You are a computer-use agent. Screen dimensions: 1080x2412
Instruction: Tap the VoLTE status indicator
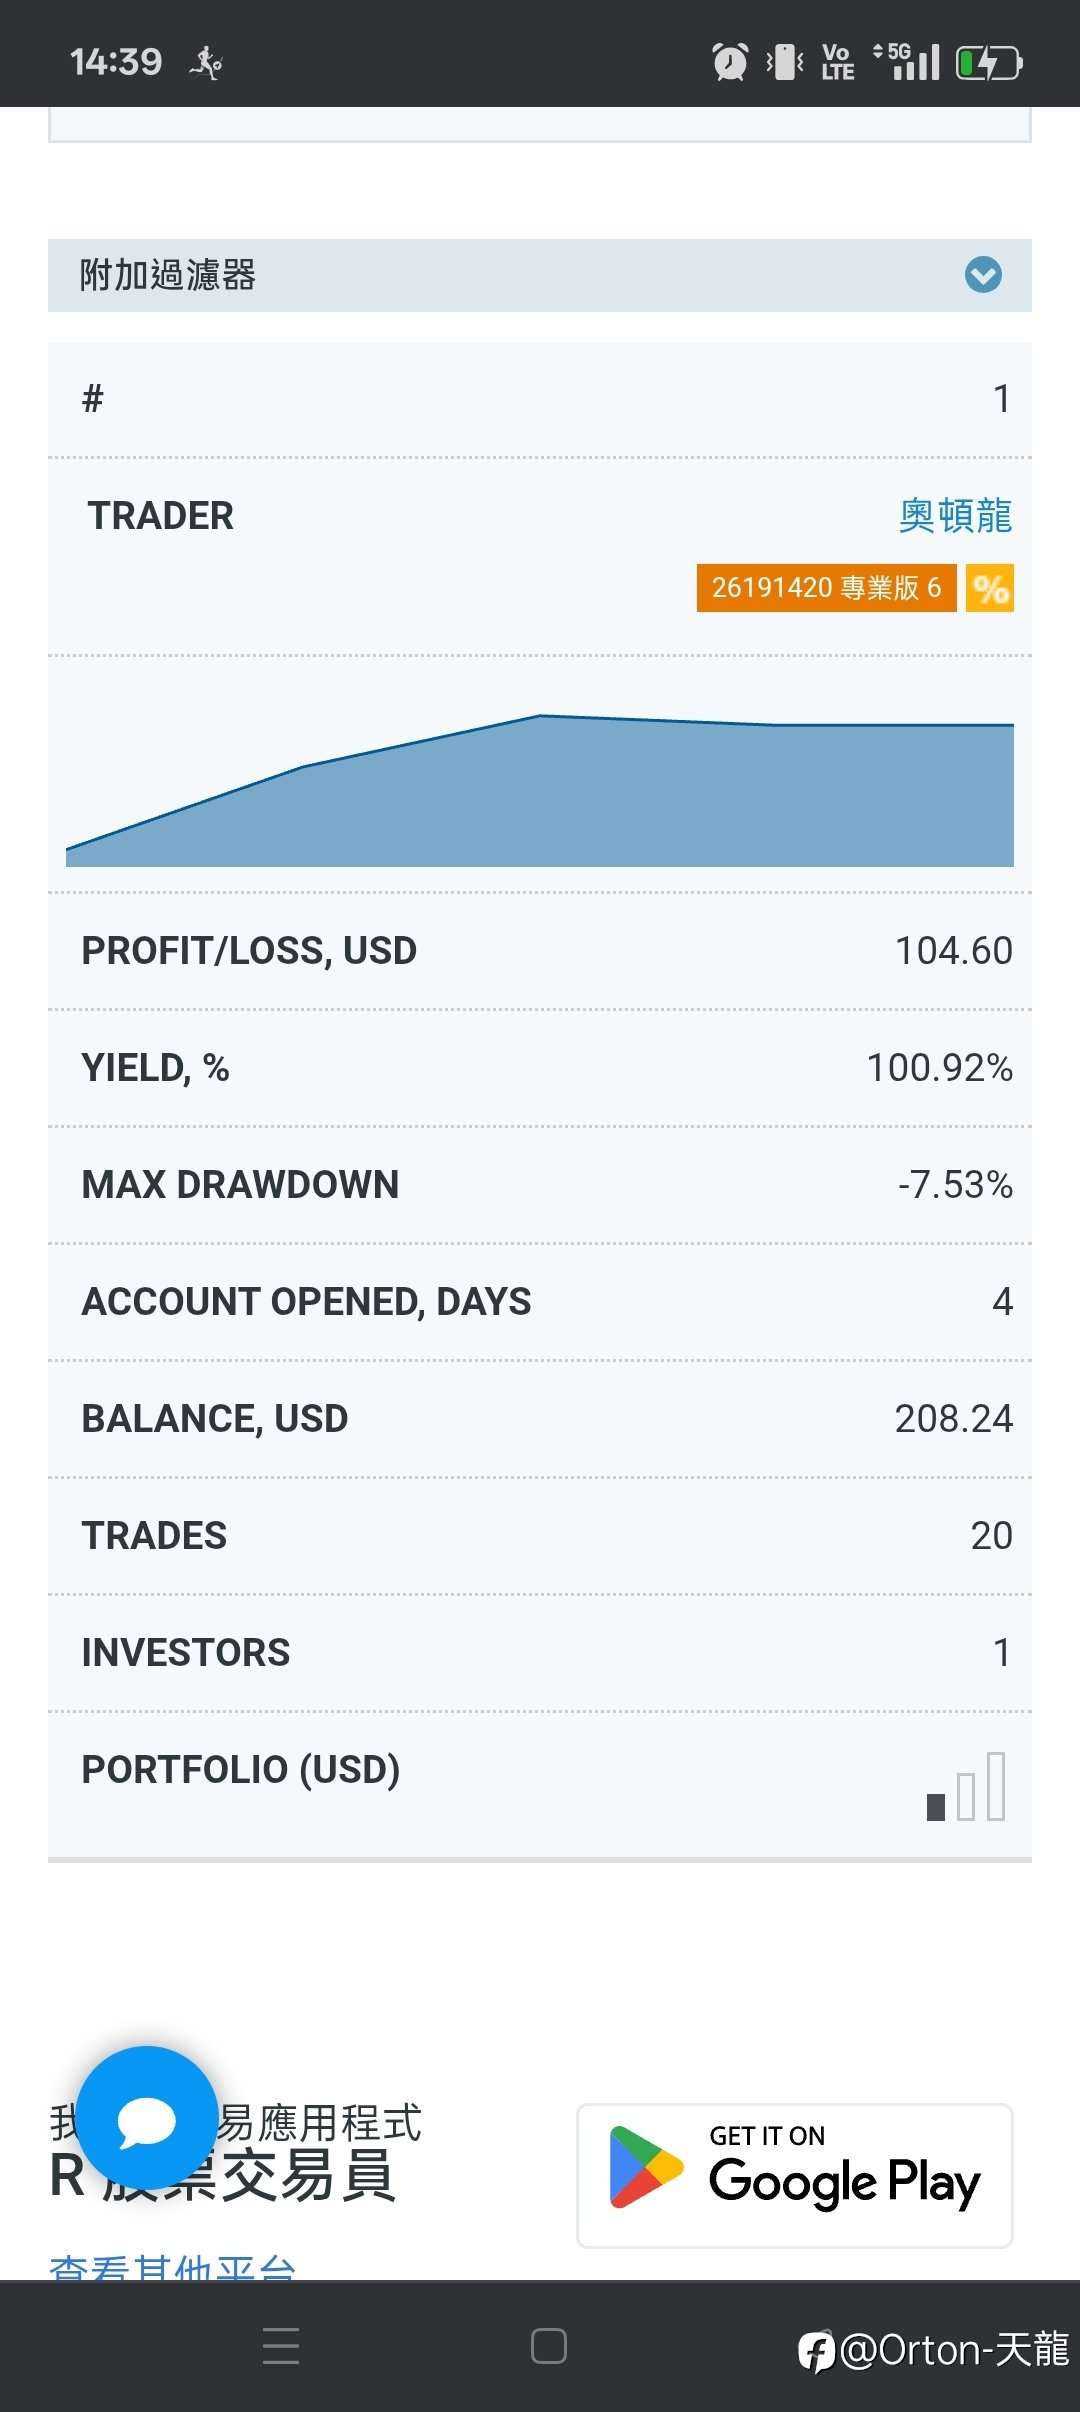(837, 62)
